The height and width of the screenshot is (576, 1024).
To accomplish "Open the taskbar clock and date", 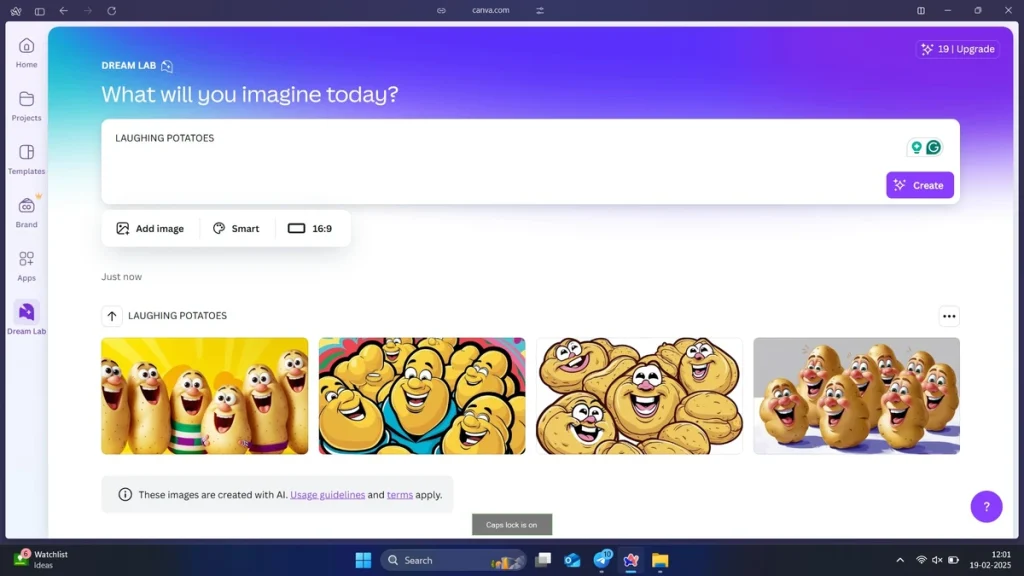I will coord(990,560).
